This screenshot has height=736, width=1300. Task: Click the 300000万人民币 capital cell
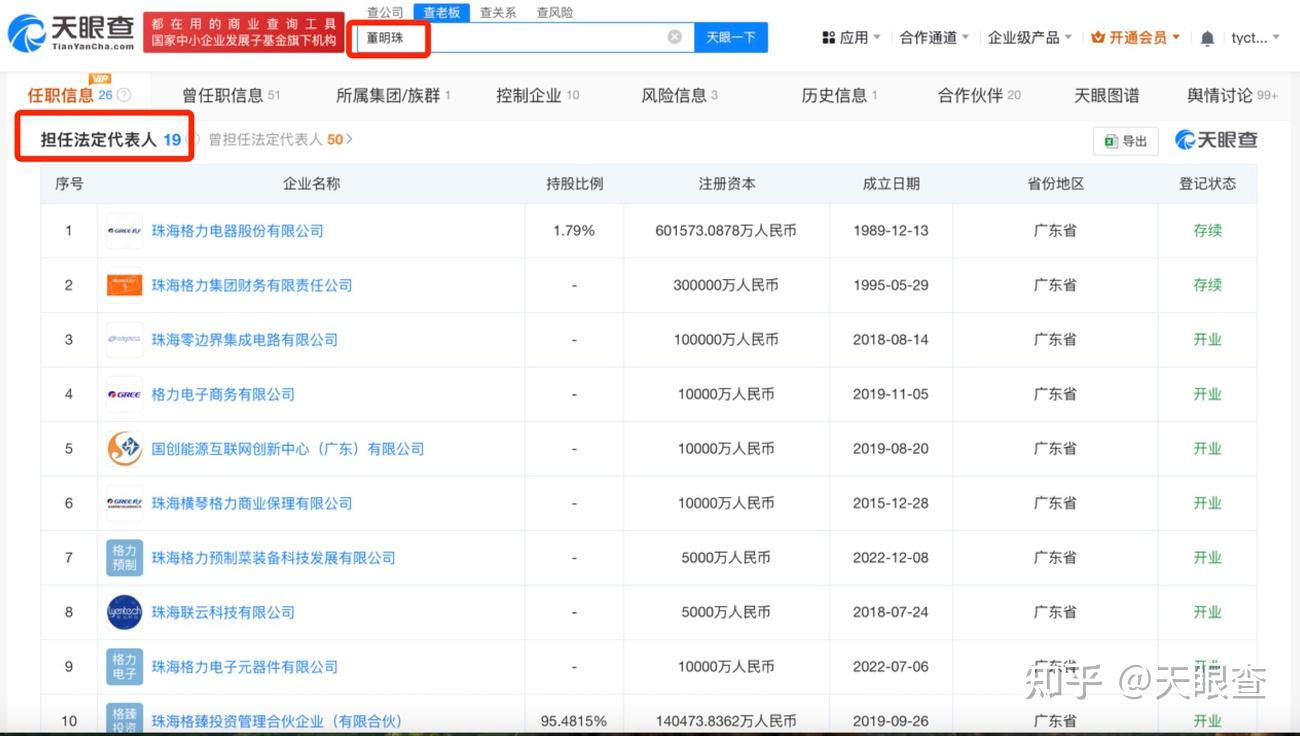(x=726, y=285)
